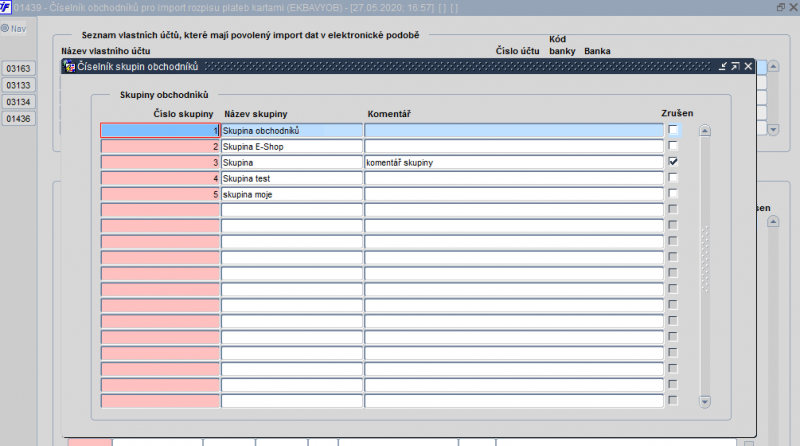Click the application logo icon in the main title bar

(5, 7)
